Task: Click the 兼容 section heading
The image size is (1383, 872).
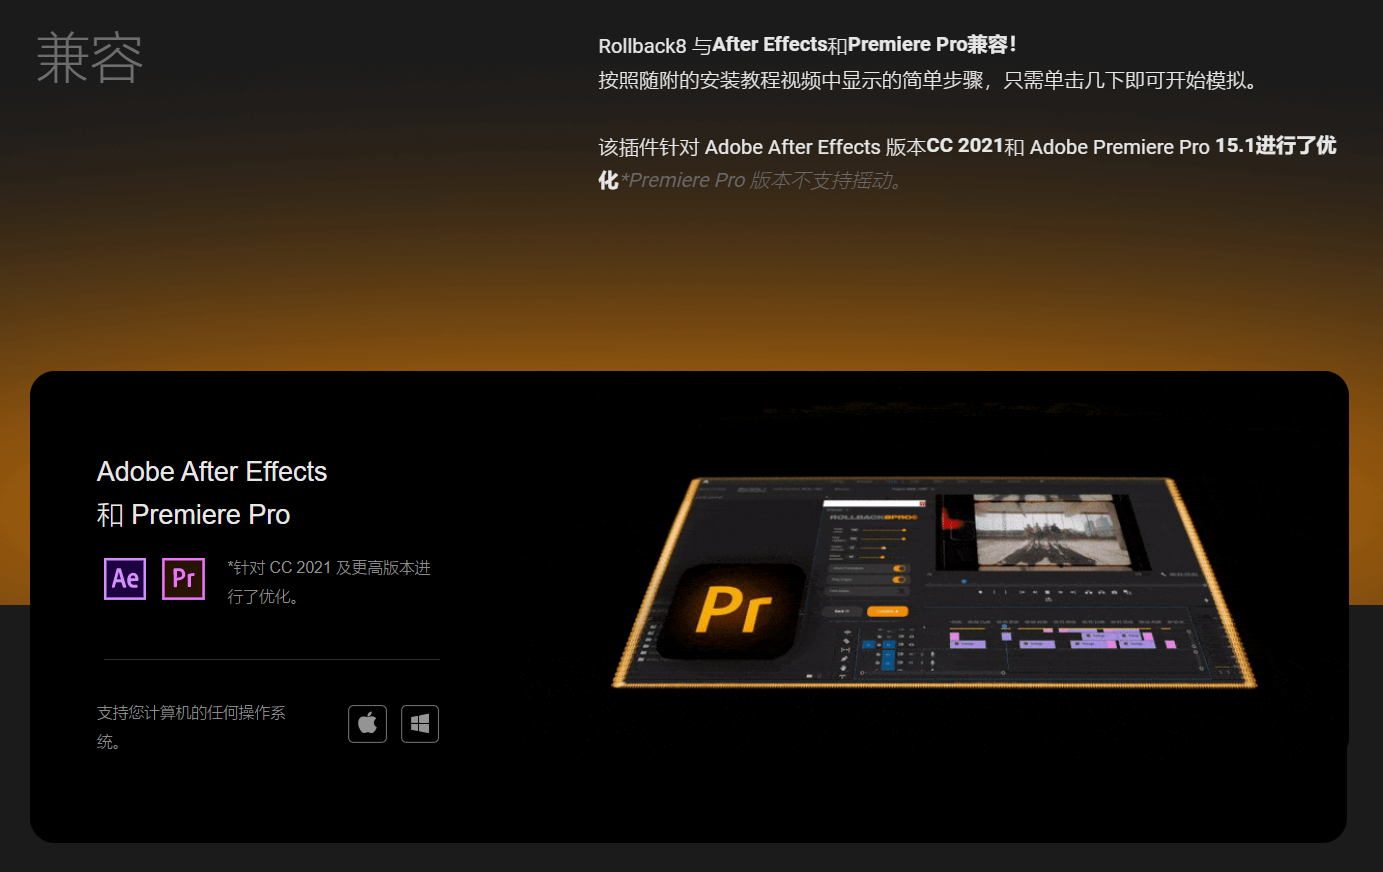Action: 90,58
